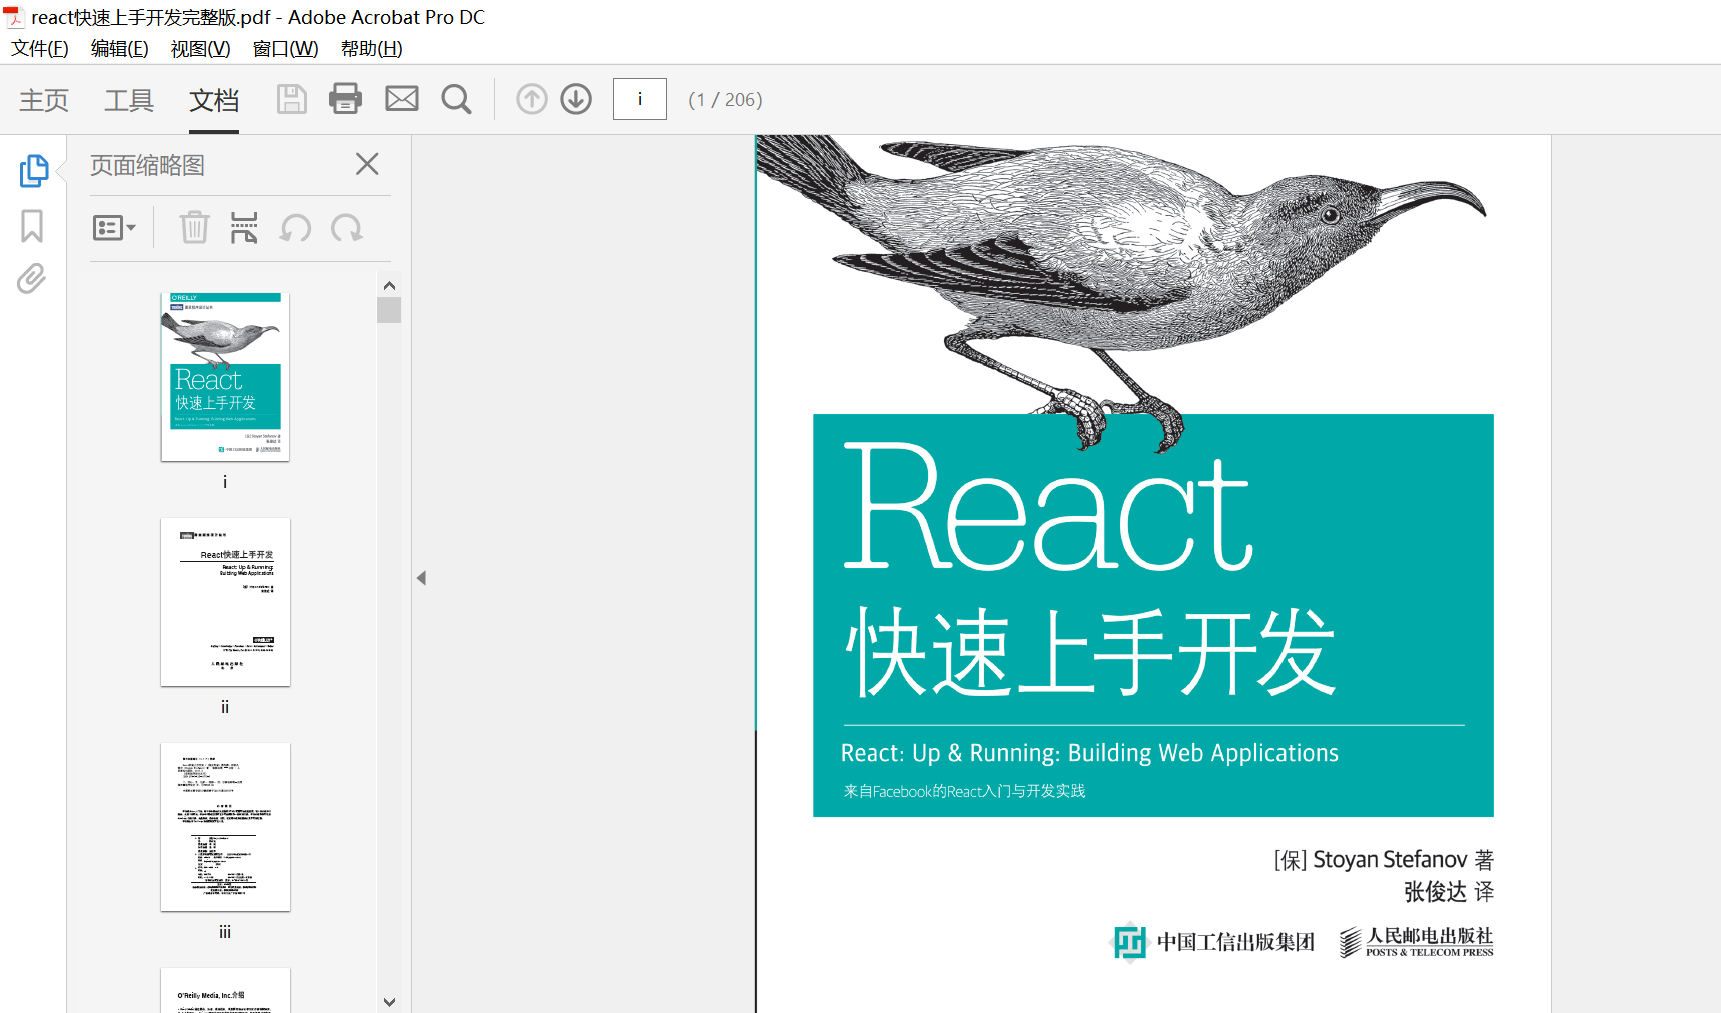Collapse navigation pane with left triangle
The image size is (1721, 1013).
[422, 578]
